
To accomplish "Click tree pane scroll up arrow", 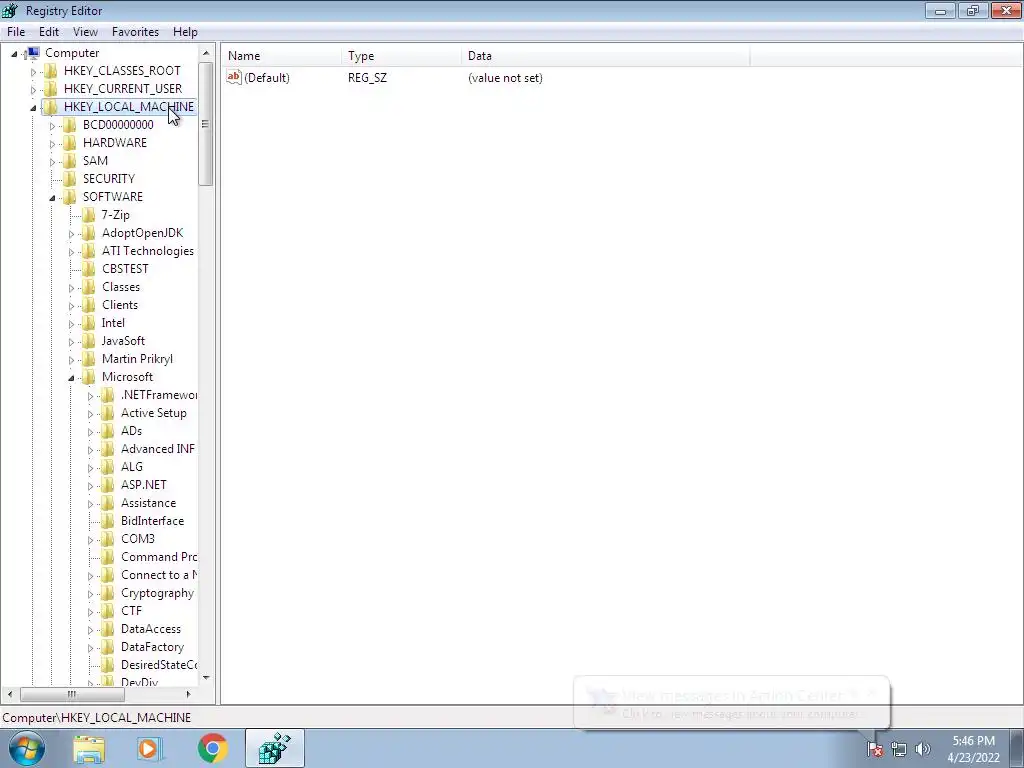I will point(206,53).
